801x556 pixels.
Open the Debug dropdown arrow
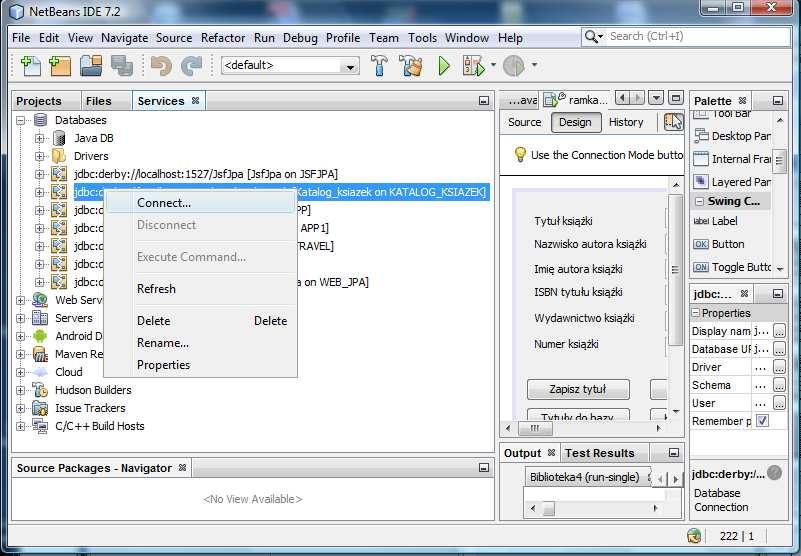[493, 65]
